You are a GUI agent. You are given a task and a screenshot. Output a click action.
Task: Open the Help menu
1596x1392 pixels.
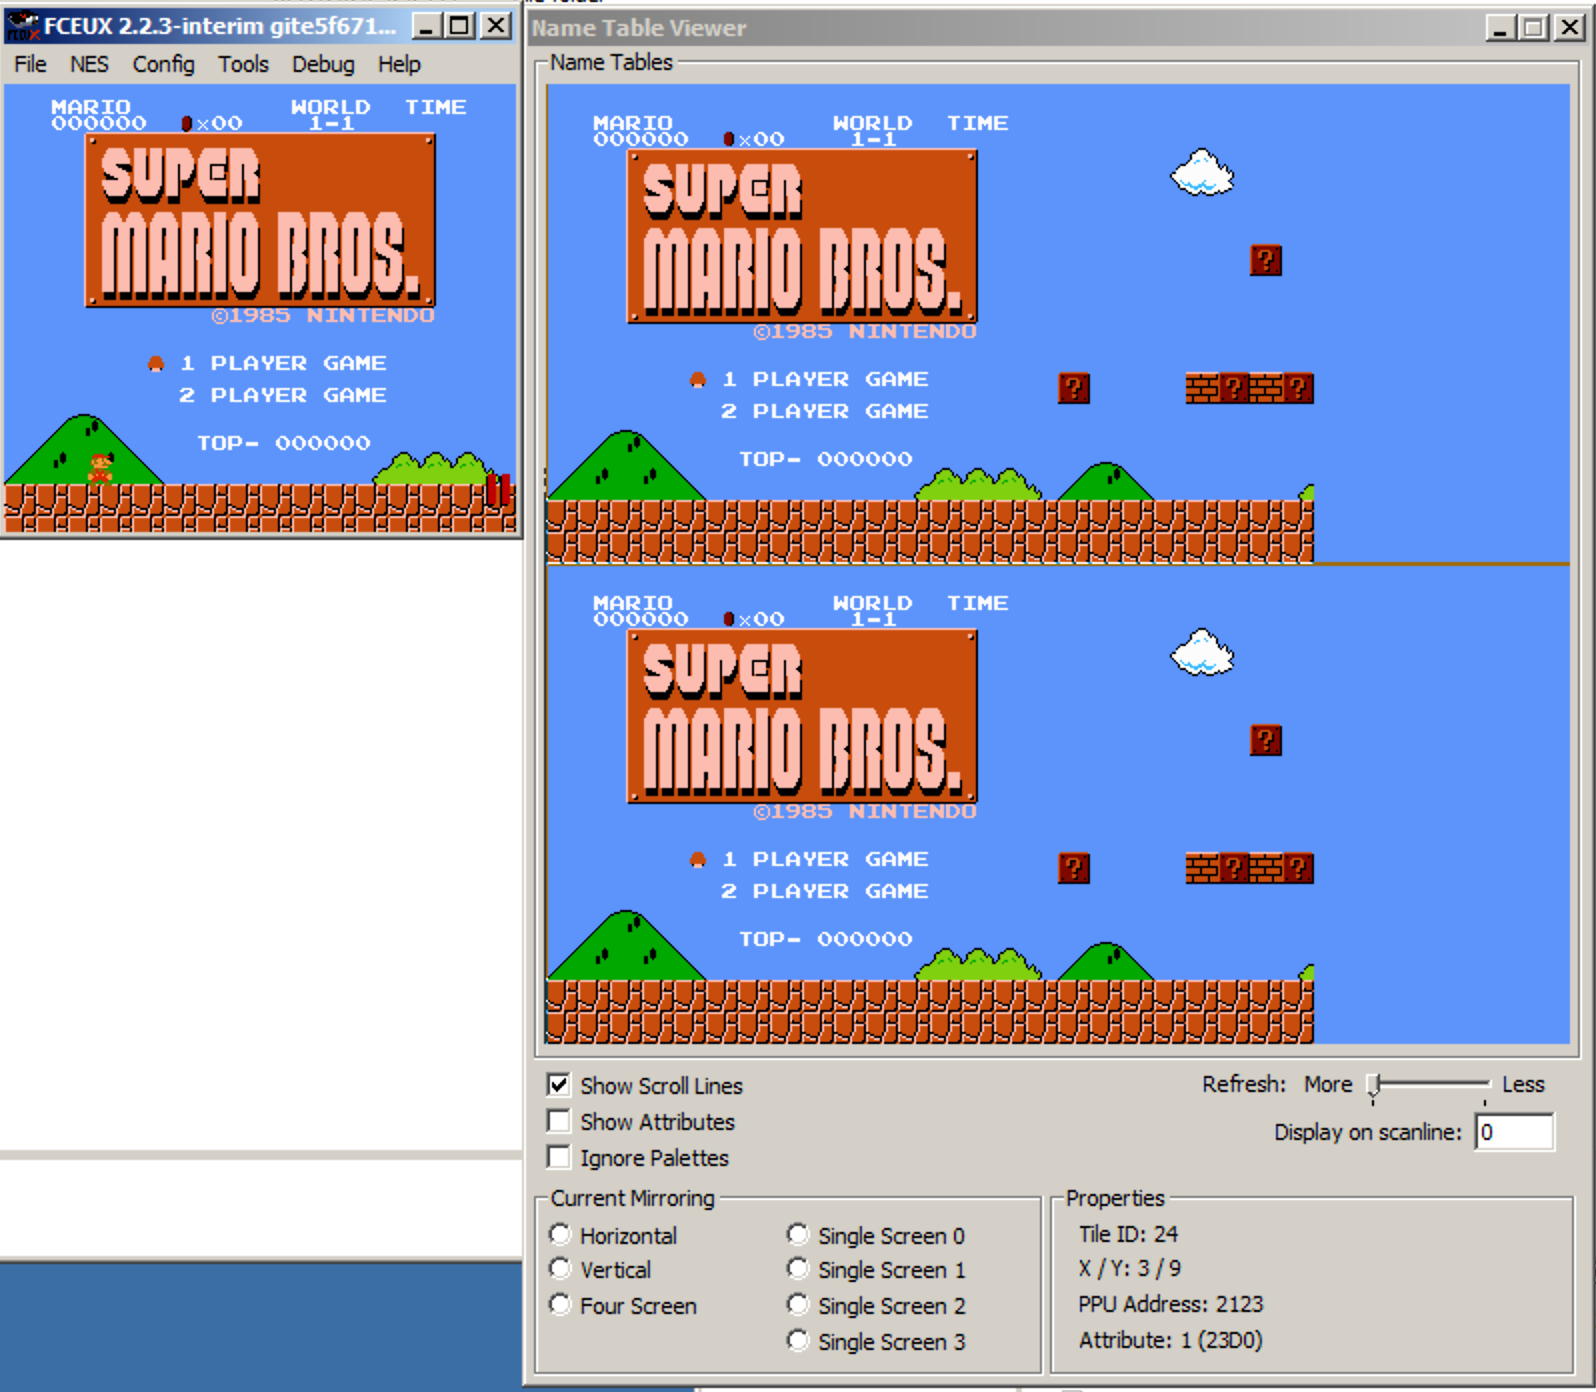click(399, 64)
